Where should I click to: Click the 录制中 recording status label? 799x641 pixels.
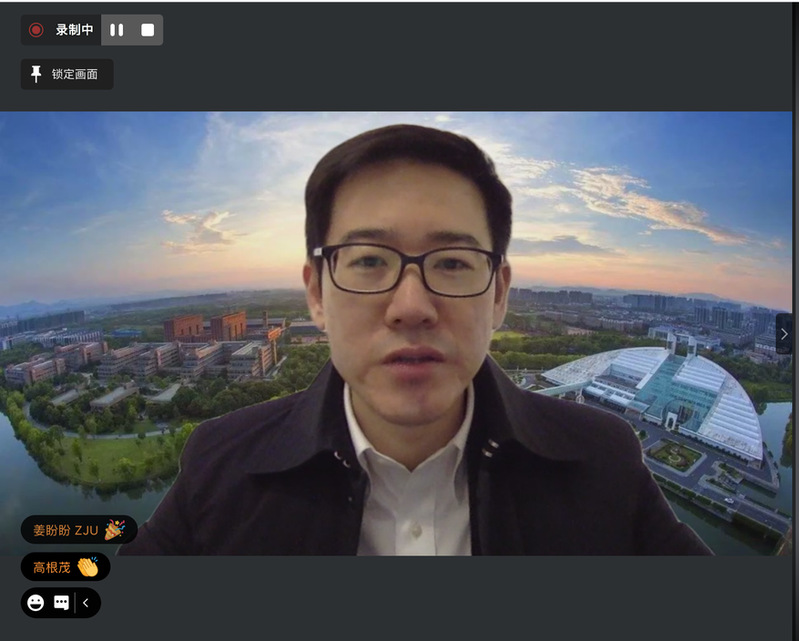[74, 30]
